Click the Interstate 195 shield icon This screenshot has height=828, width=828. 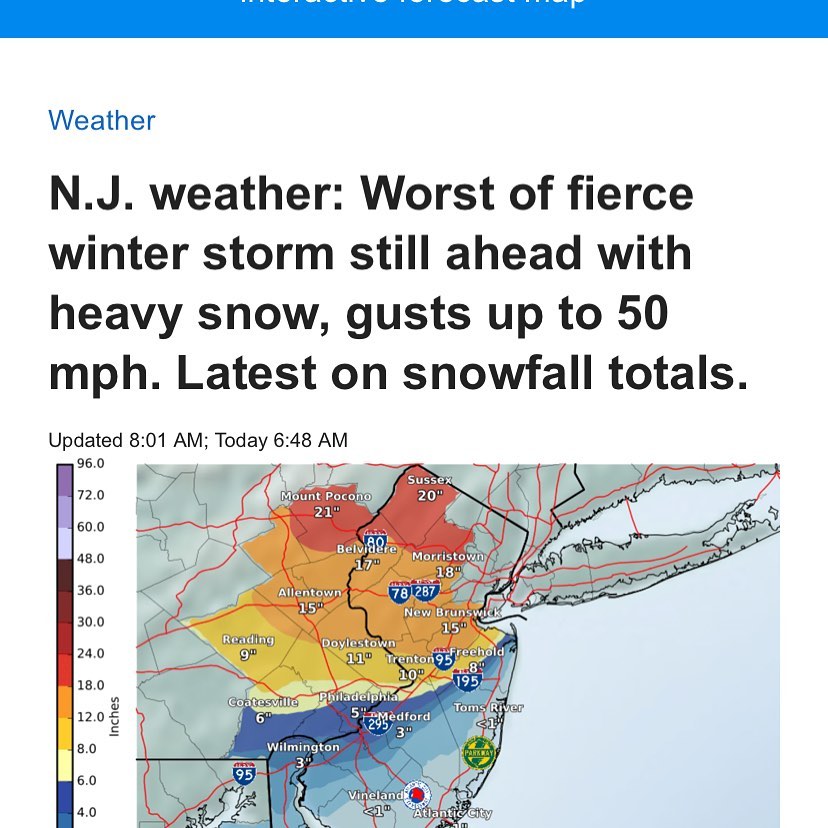(467, 681)
